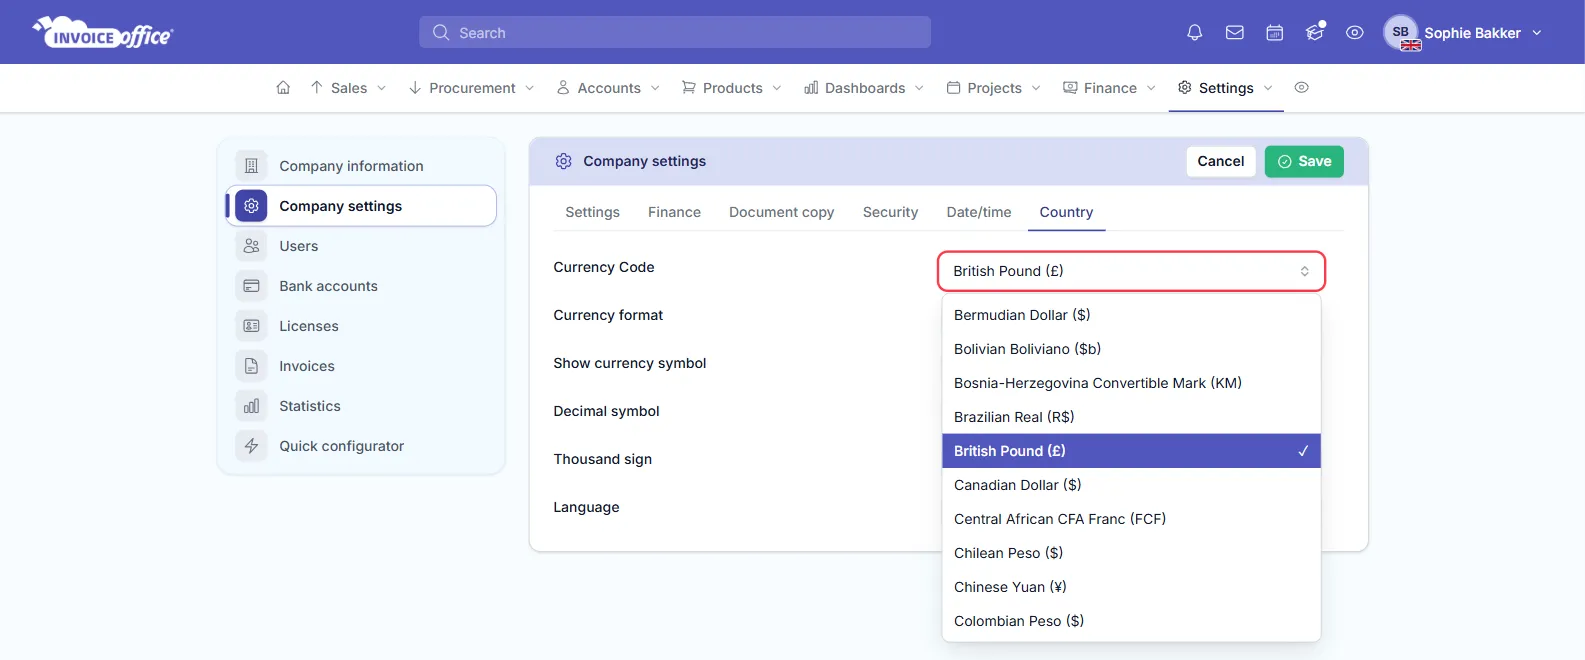Click the Quick configurator lightning icon
The image size is (1585, 660).
click(251, 446)
